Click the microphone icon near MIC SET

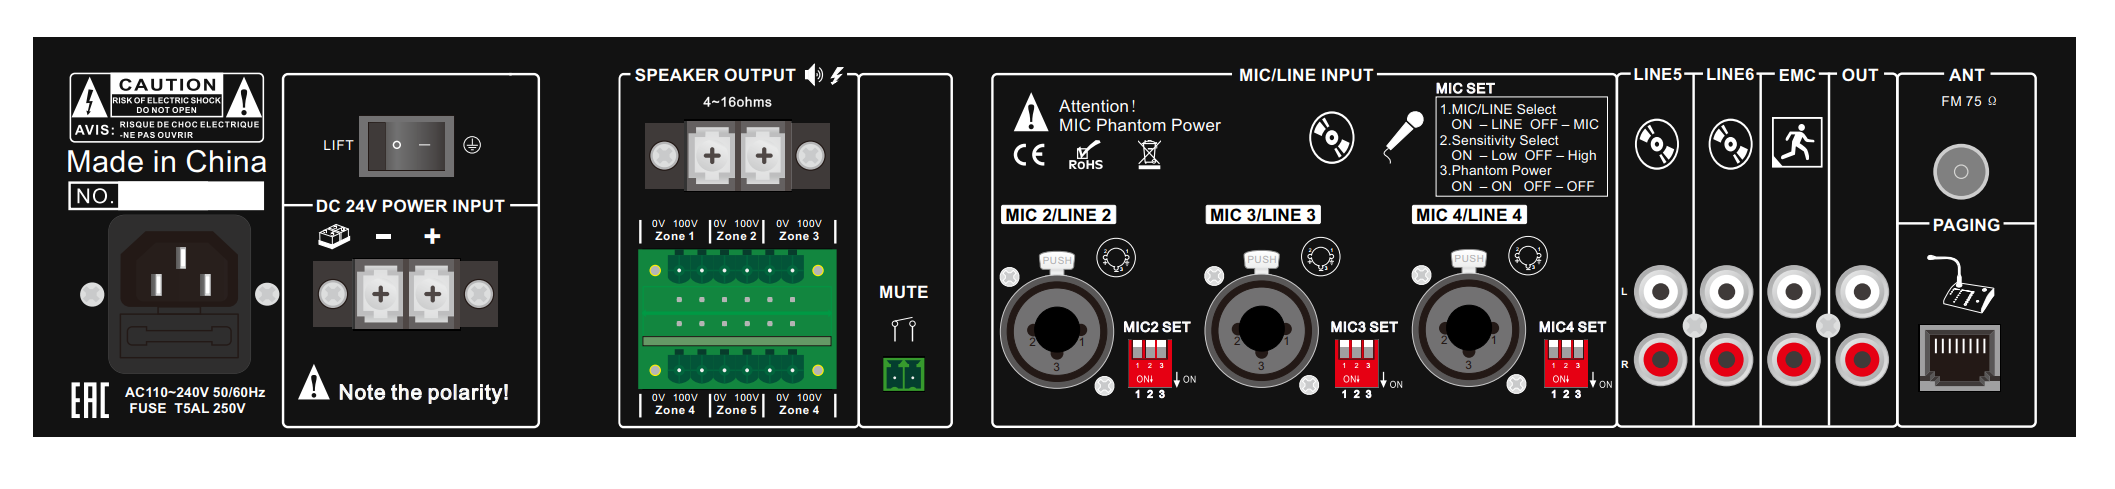pyautogui.click(x=1404, y=136)
